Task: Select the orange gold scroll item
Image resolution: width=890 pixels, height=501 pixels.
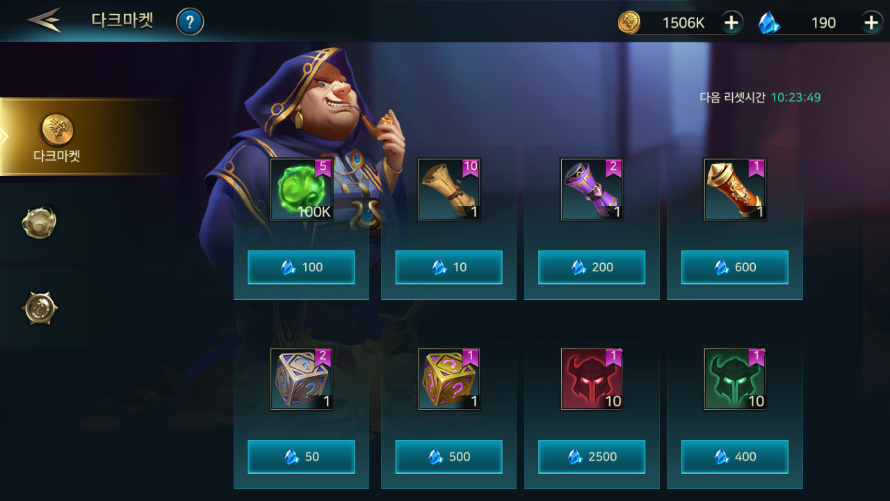Action: [734, 190]
